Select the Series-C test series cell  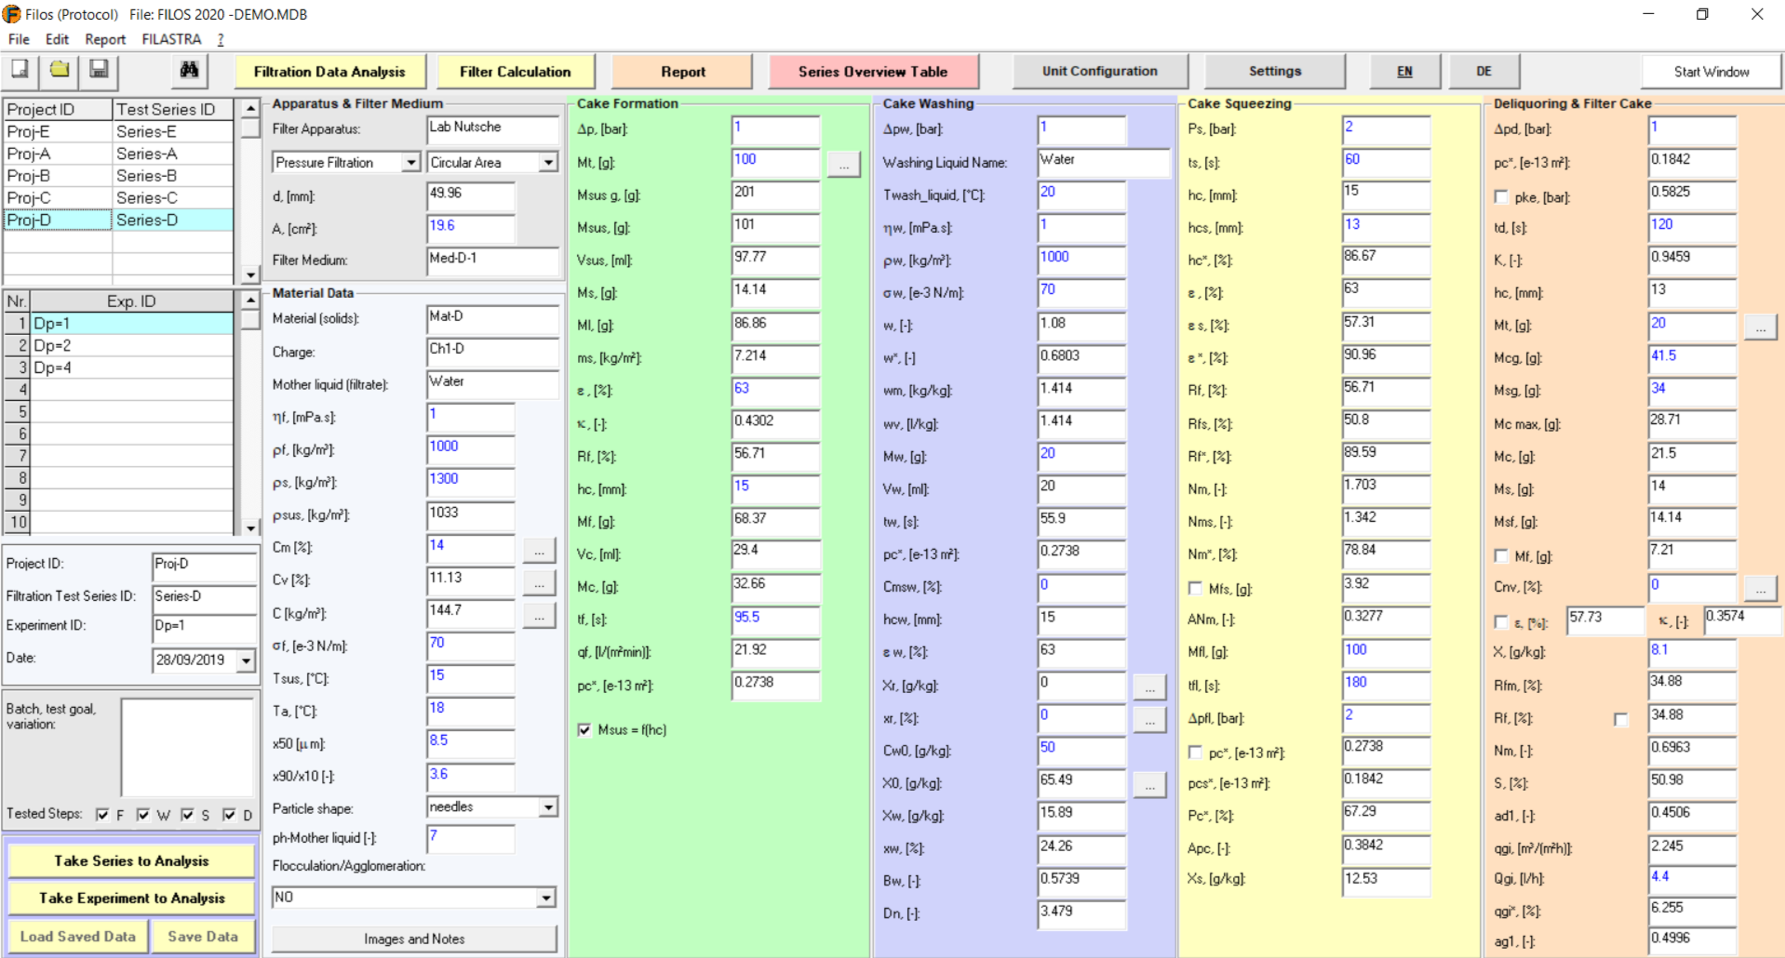point(173,198)
